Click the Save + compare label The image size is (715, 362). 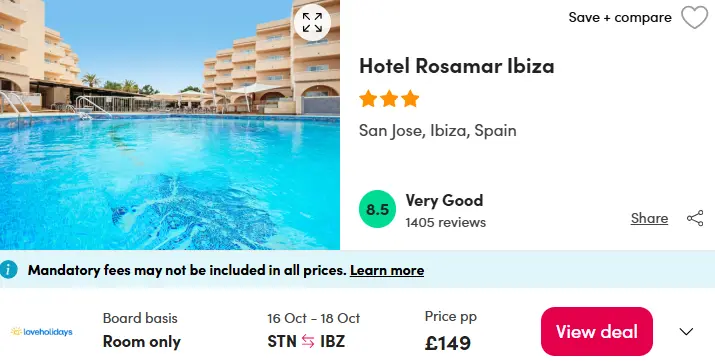pos(620,17)
